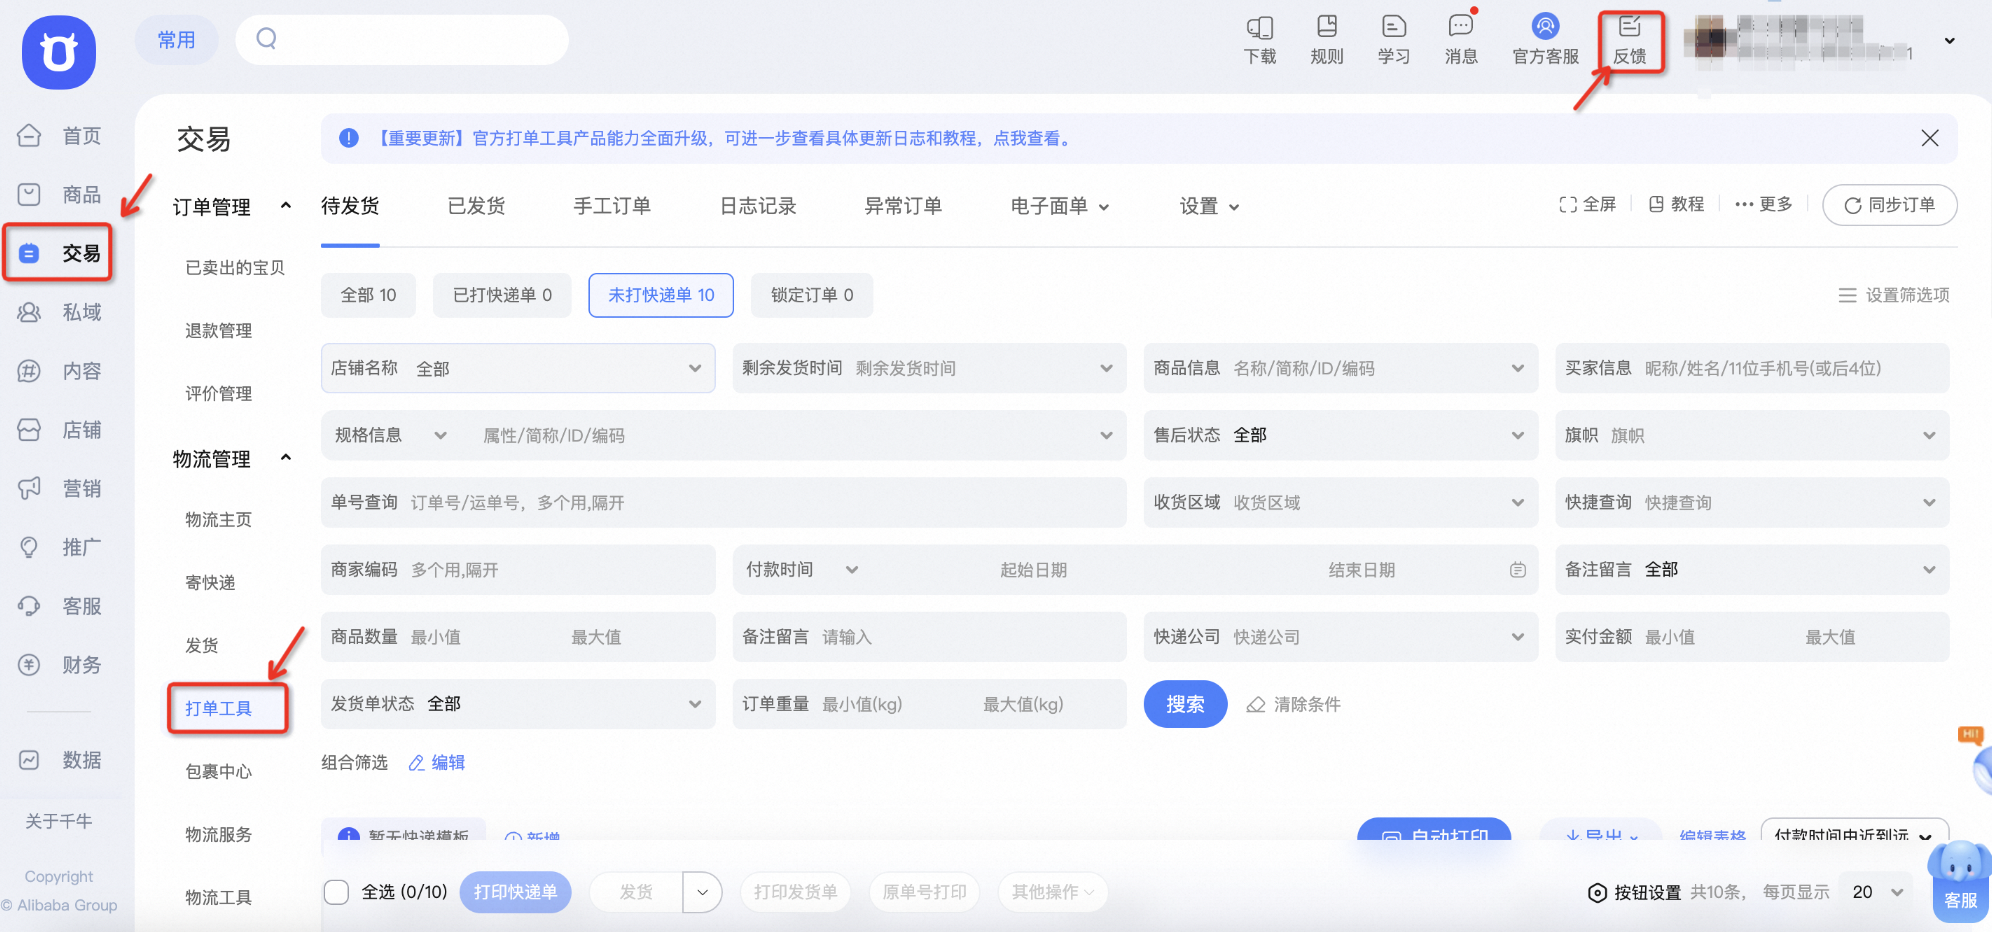Switch to the 异常订单 tab
This screenshot has height=932, width=1992.
[x=903, y=206]
